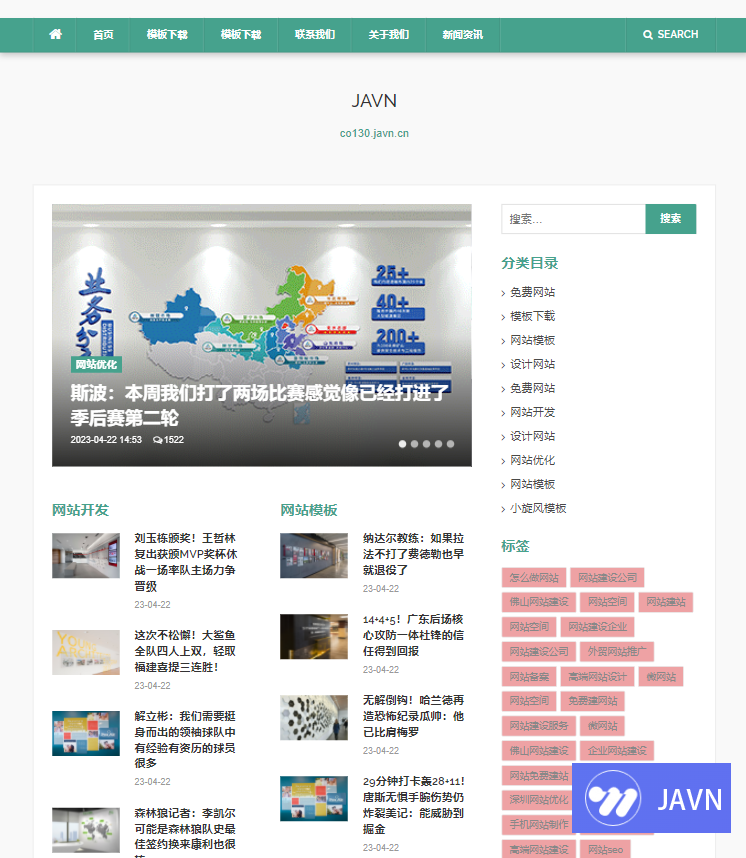
Task: Open the 无解倒钩 哈兰德 article title
Action: pyautogui.click(x=413, y=716)
